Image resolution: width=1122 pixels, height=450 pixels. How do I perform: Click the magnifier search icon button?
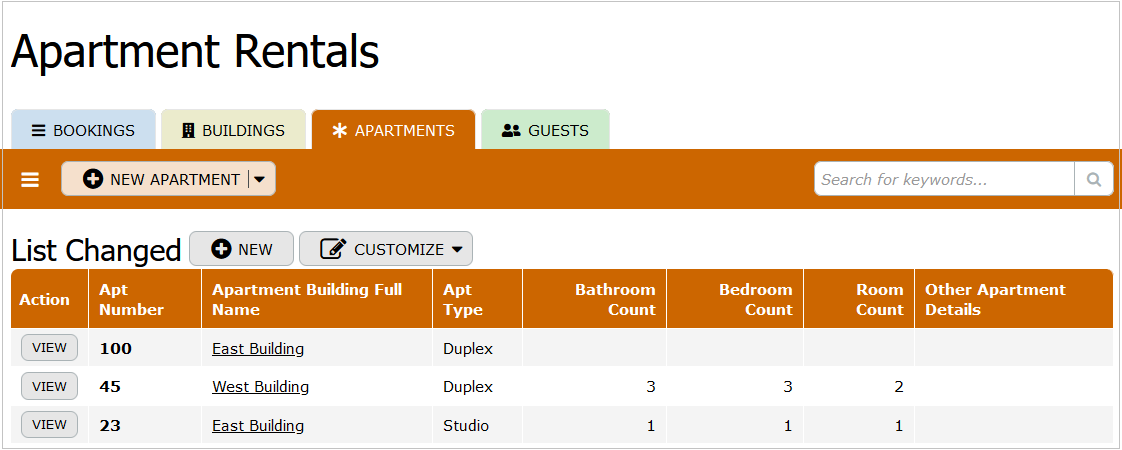[x=1093, y=180]
